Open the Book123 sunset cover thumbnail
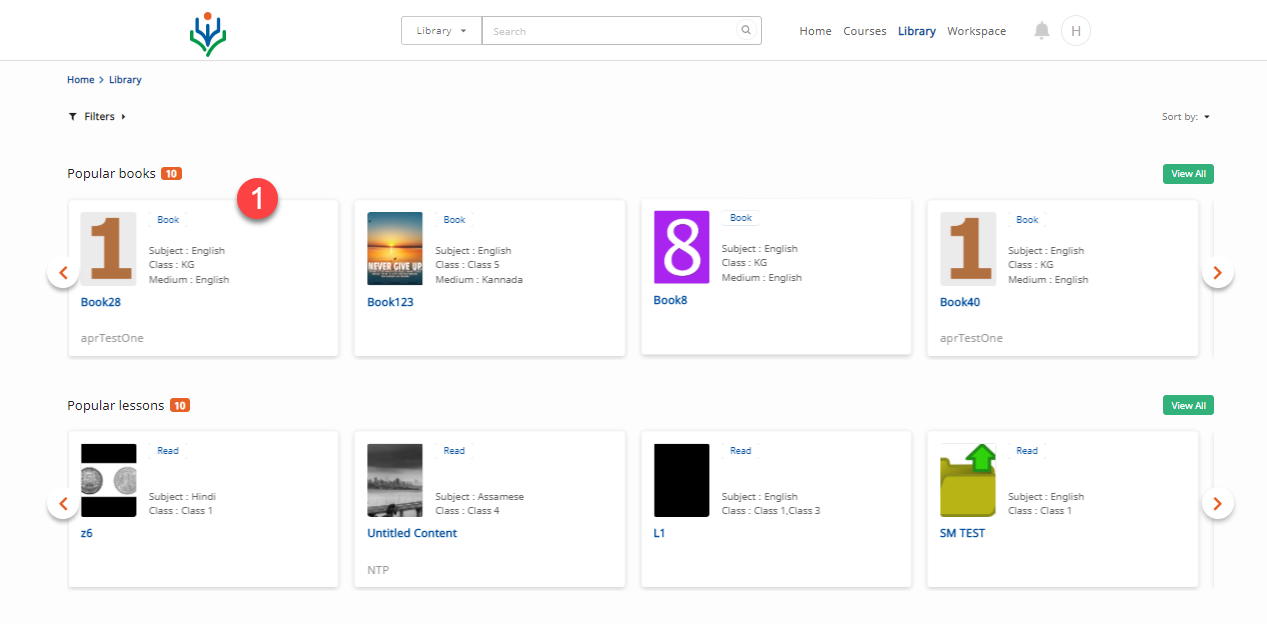 tap(395, 248)
